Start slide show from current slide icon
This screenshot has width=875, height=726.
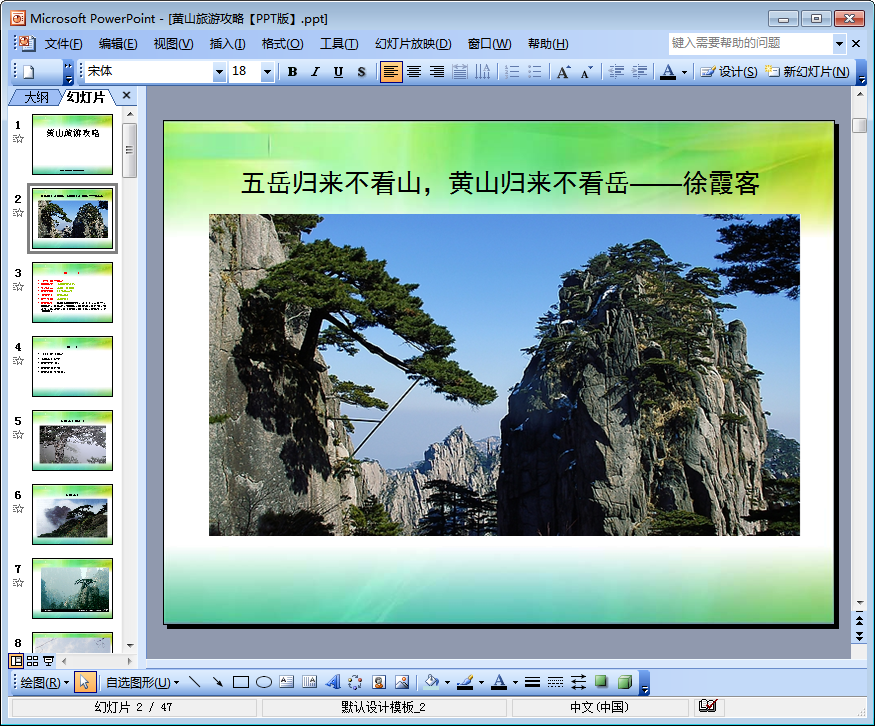[48, 661]
